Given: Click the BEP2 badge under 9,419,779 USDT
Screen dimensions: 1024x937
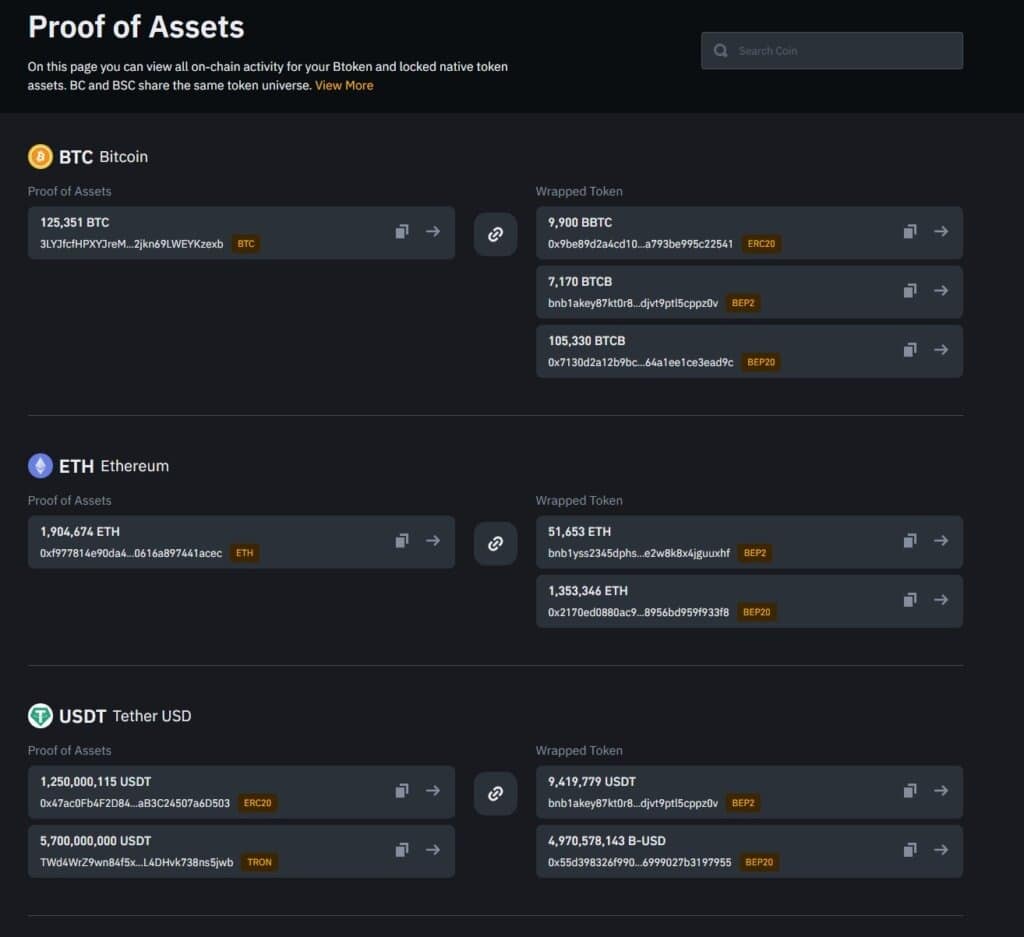Looking at the screenshot, I should tap(743, 802).
